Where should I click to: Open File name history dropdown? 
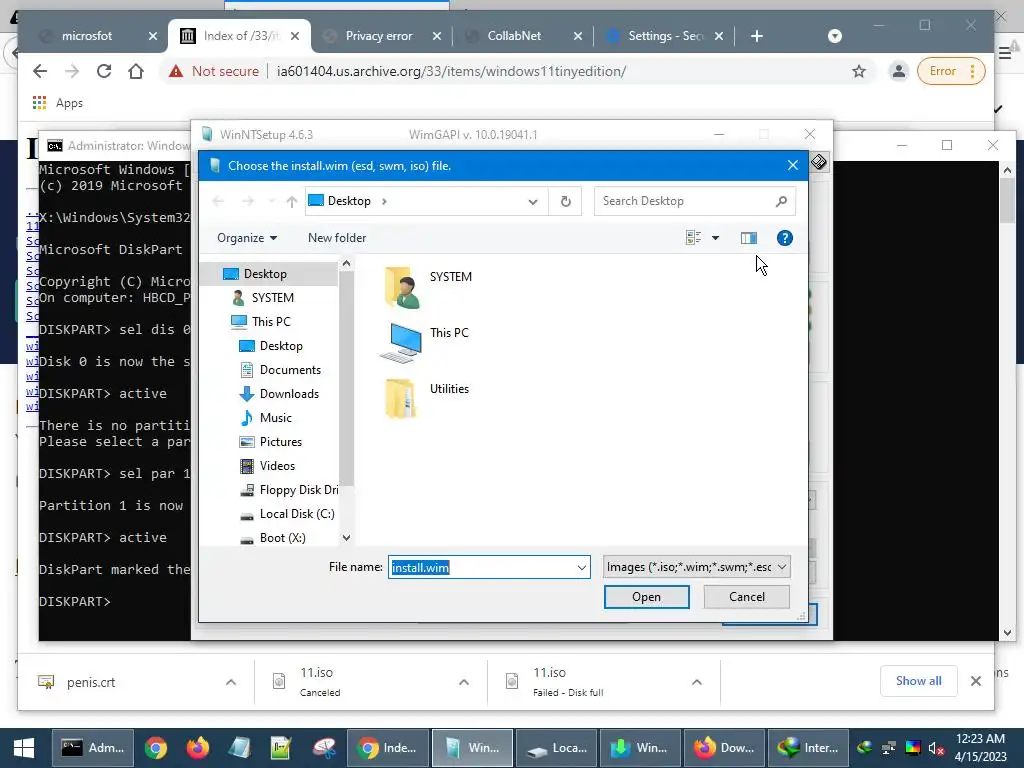581,568
